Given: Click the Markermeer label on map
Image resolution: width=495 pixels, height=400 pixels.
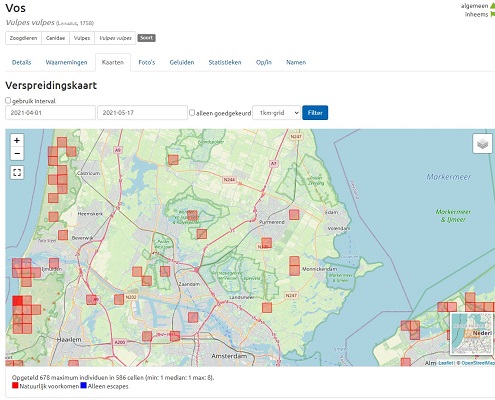Looking at the screenshot, I should [449, 177].
